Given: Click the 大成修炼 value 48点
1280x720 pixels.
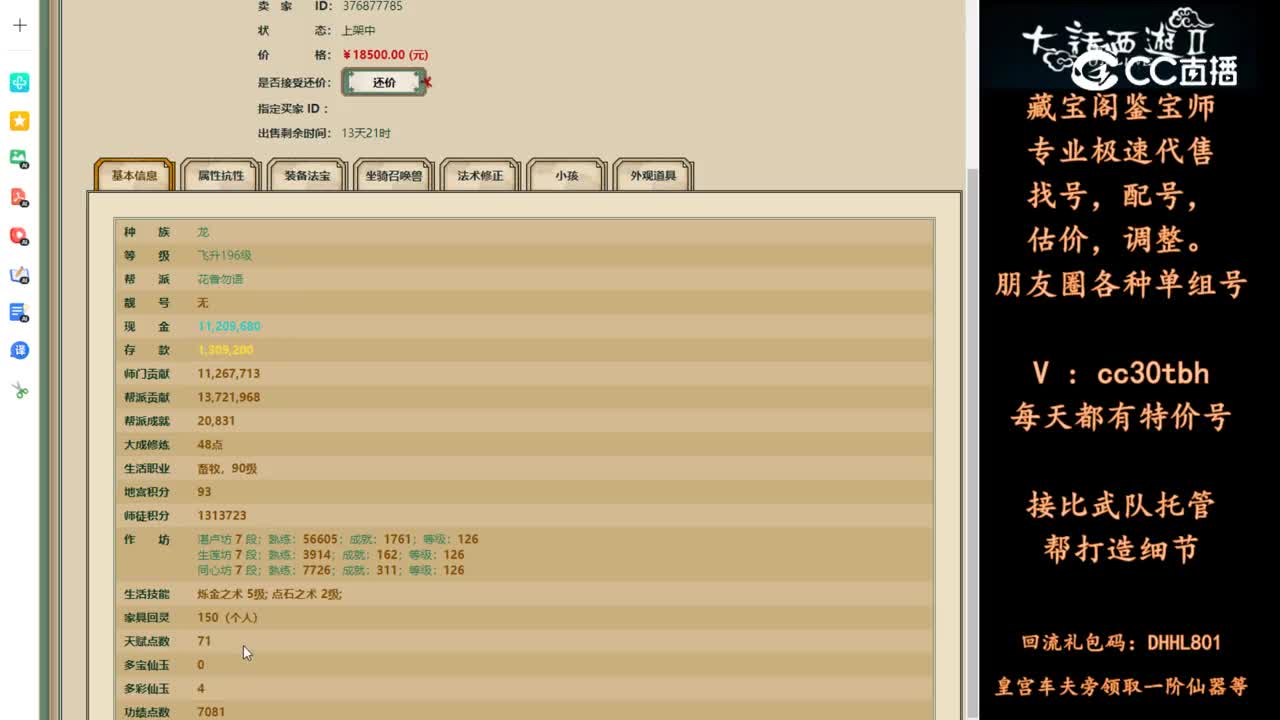Looking at the screenshot, I should [x=210, y=445].
